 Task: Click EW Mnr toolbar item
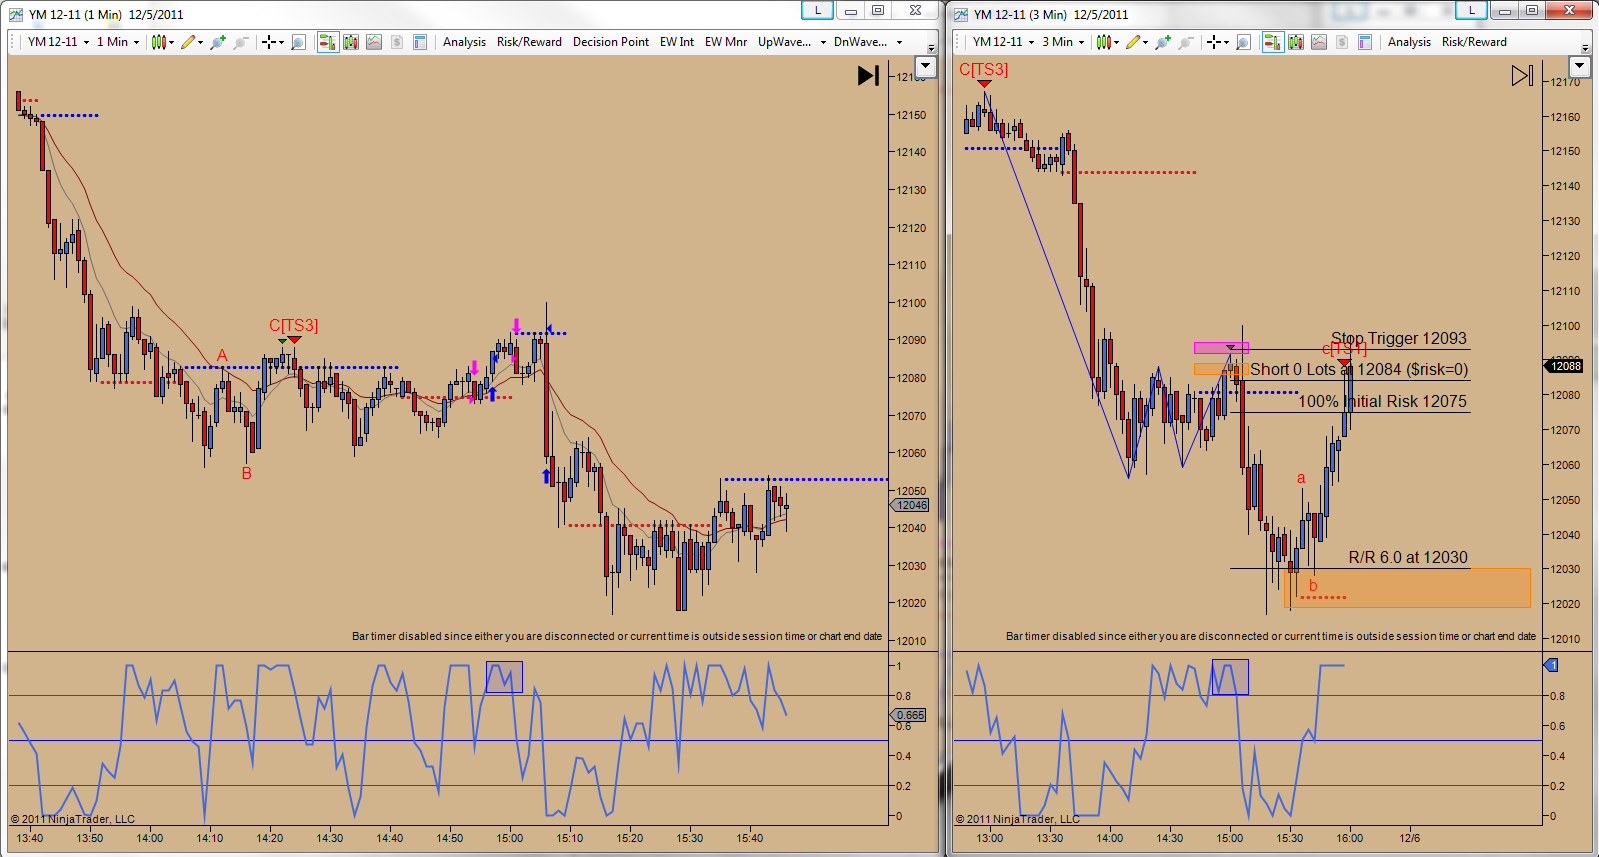pos(726,42)
